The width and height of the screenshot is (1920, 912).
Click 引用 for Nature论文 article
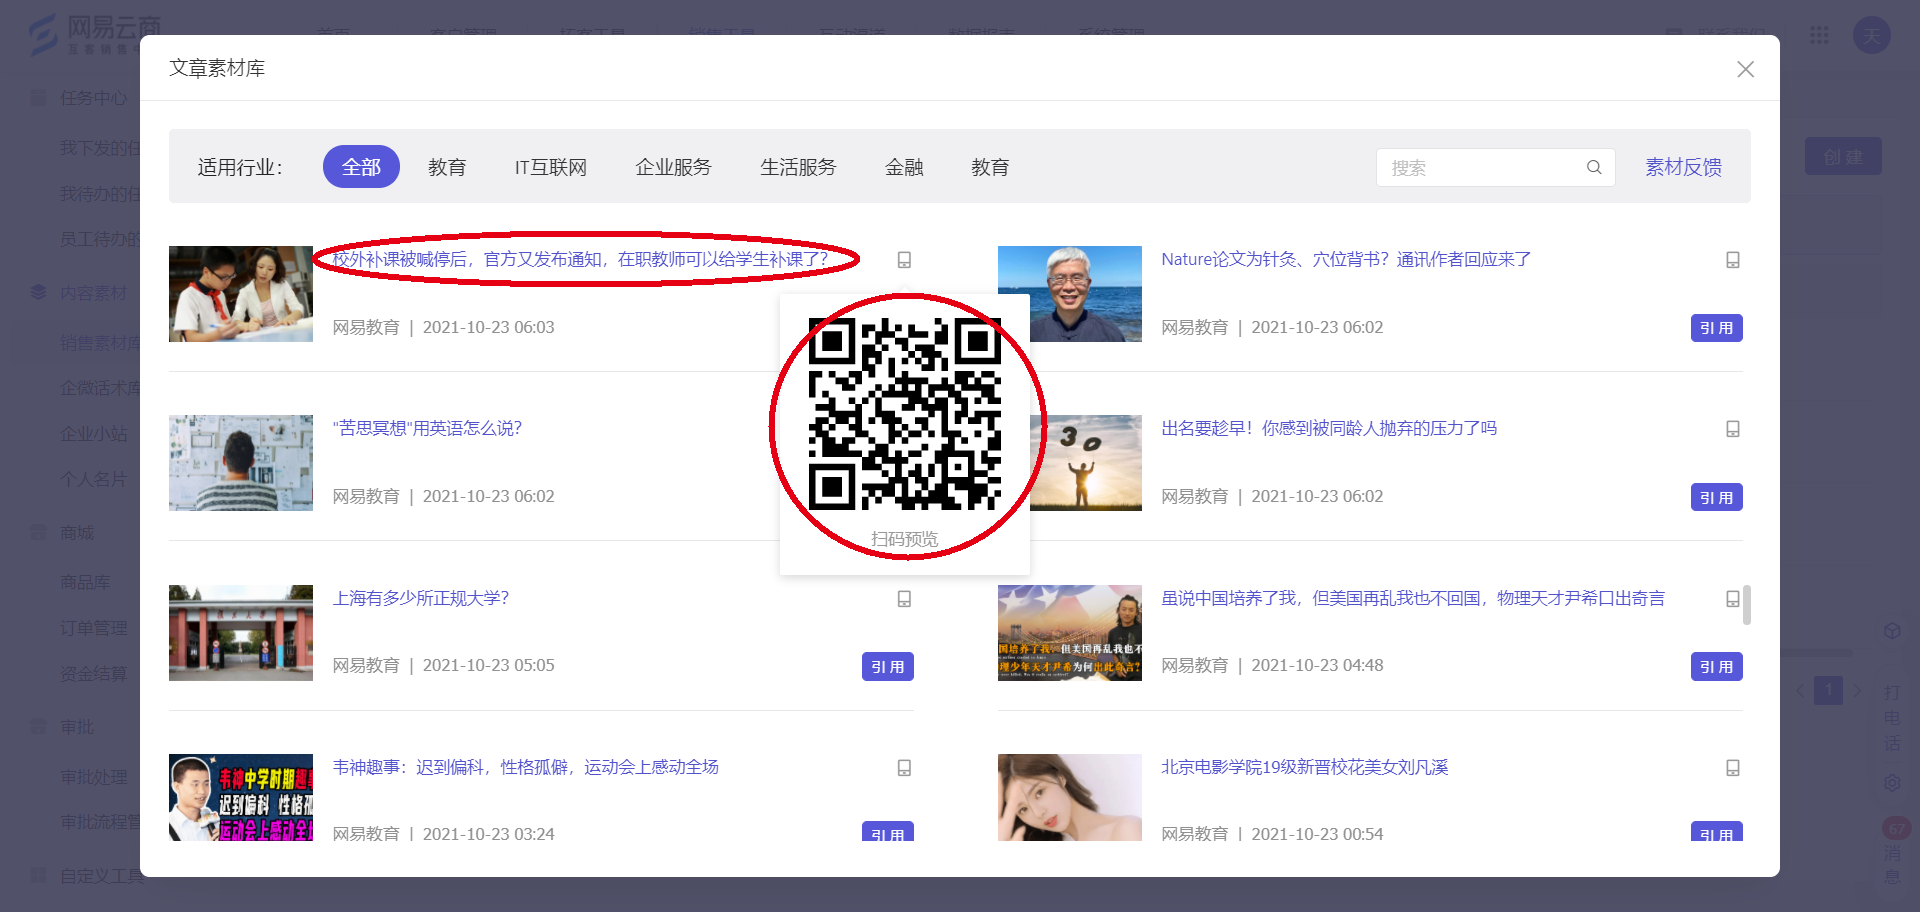pyautogui.click(x=1716, y=328)
